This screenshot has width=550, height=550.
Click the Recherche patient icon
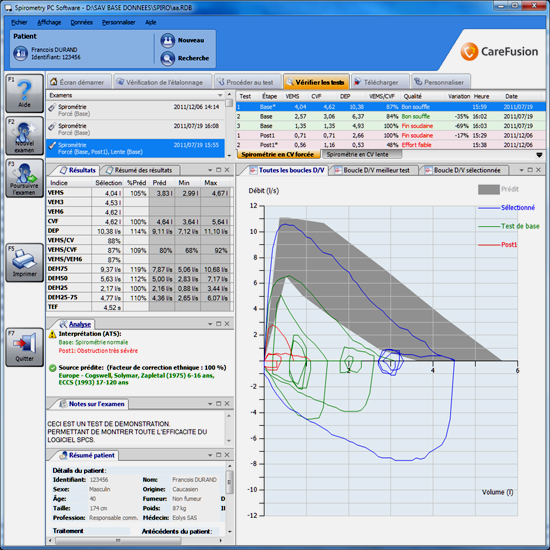tap(167, 58)
